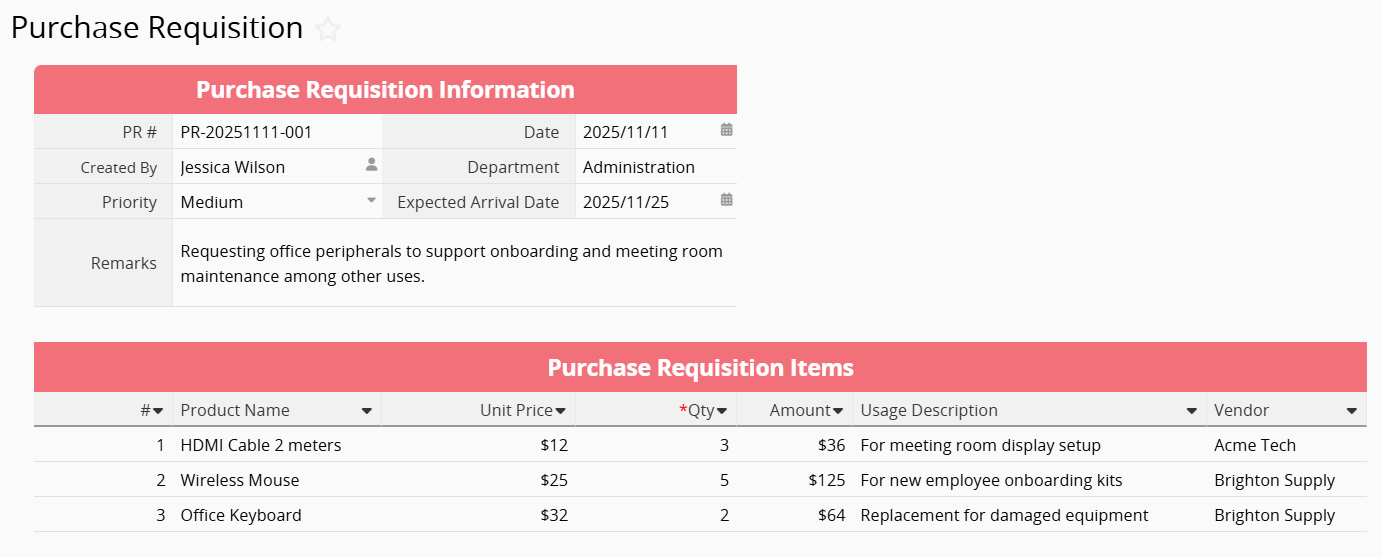Open the Amount column dropdown arrow
Screen dimensions: 1382x557
tap(838, 411)
